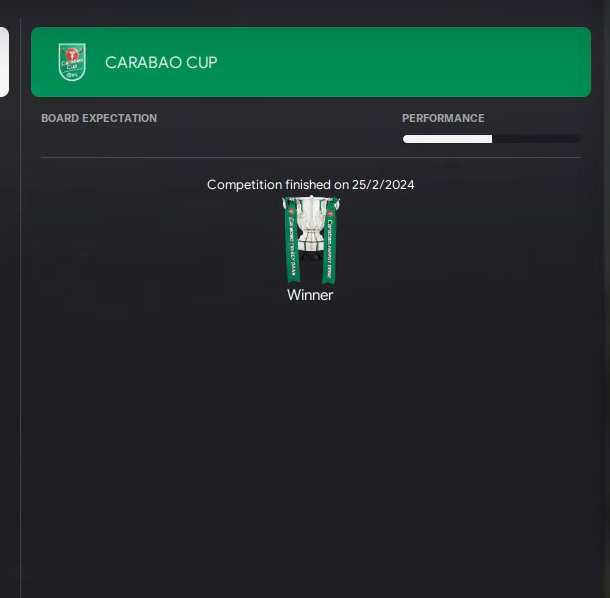610x598 pixels.
Task: Select the Carabao Cup trophy image
Action: [x=311, y=240]
